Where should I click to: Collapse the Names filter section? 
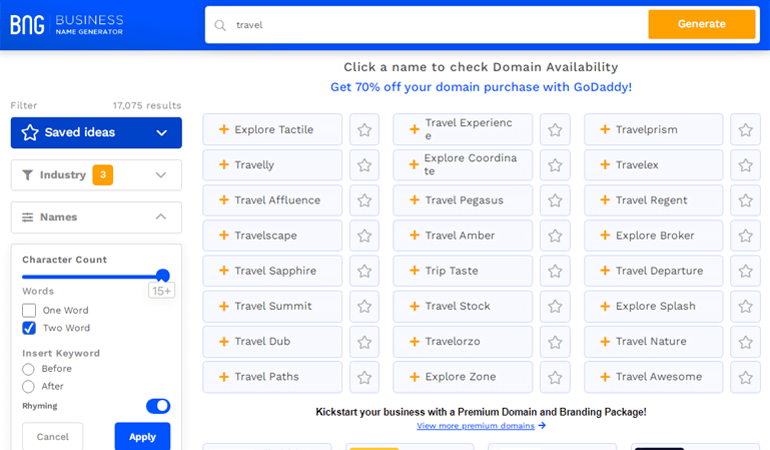click(x=96, y=217)
